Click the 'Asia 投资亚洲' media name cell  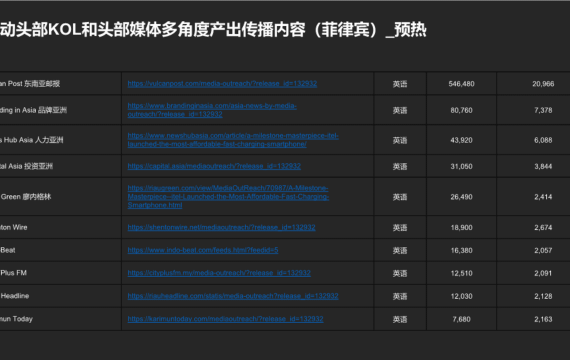click(x=60, y=166)
